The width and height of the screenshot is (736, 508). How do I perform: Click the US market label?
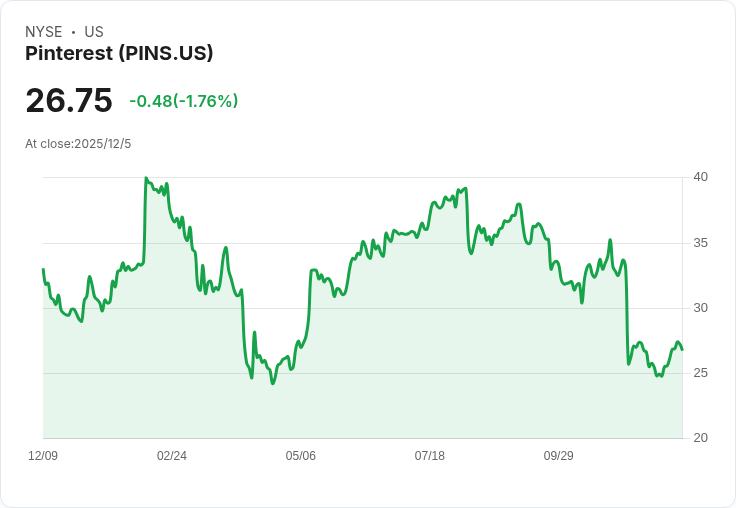(94, 32)
